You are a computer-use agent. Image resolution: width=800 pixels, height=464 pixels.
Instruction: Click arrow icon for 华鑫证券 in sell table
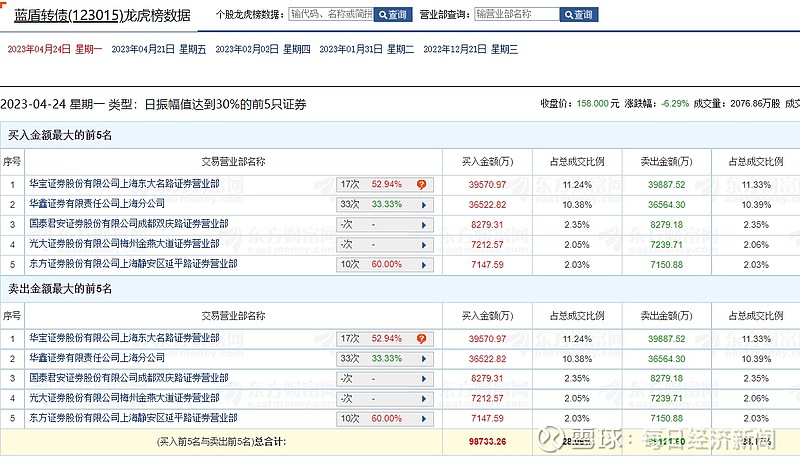coord(424,359)
